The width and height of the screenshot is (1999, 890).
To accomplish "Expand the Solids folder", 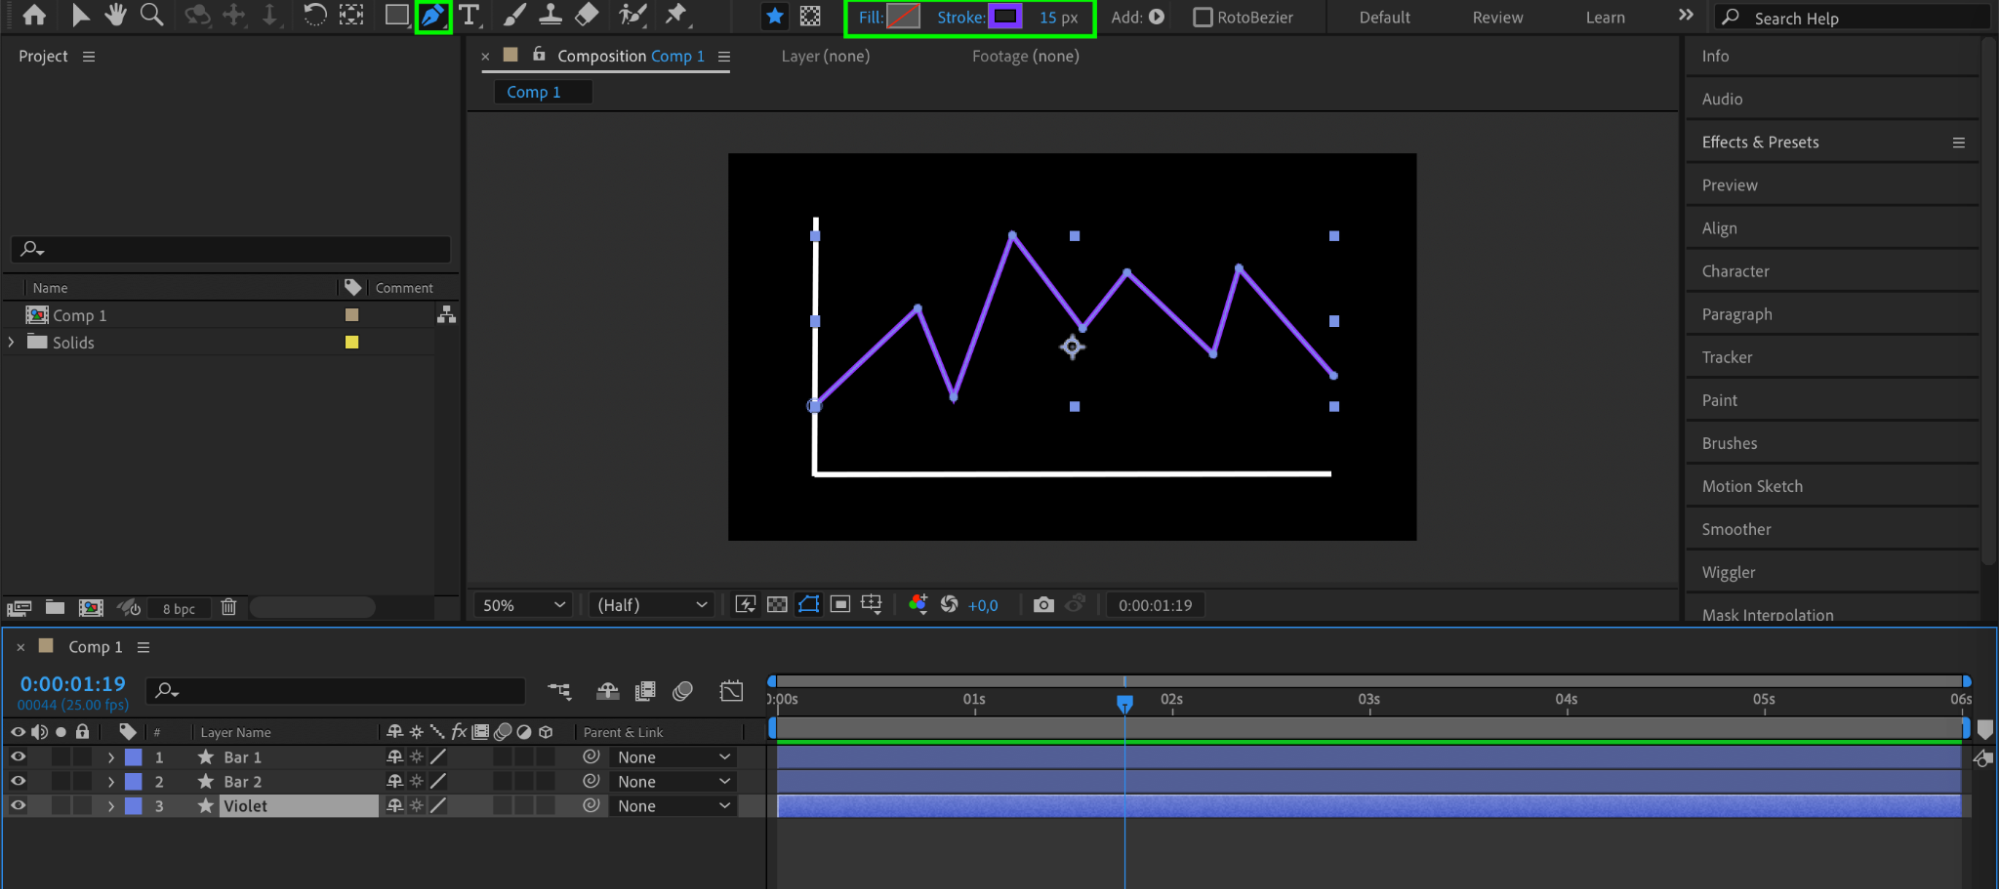I will click(x=12, y=342).
